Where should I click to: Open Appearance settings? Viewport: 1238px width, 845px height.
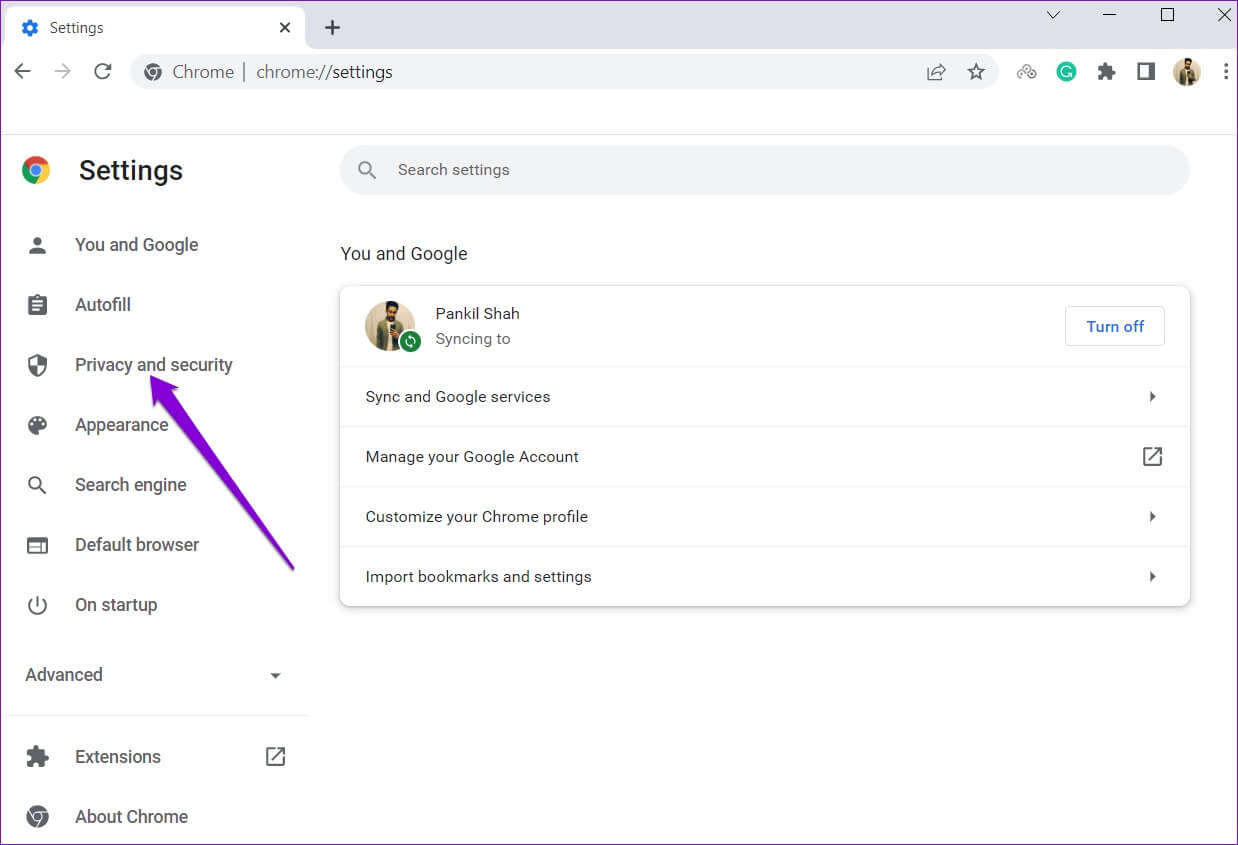pos(121,425)
